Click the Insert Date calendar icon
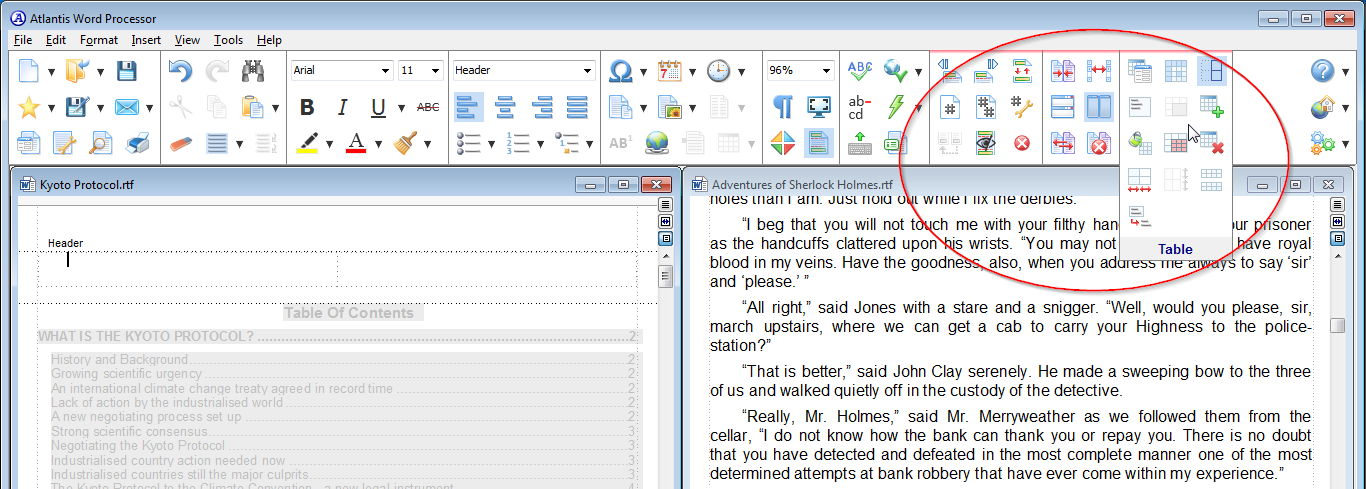Screen dimensions: 1366x489 coord(670,71)
